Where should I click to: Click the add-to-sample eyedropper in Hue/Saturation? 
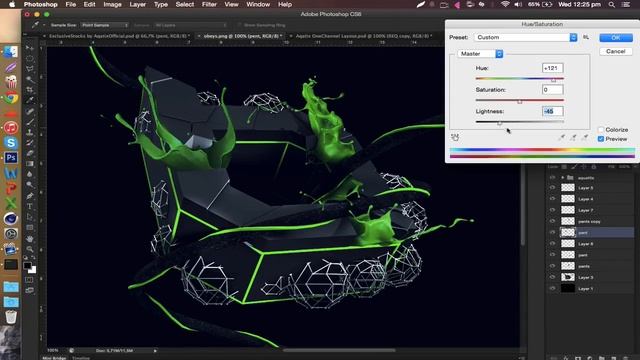click(573, 138)
